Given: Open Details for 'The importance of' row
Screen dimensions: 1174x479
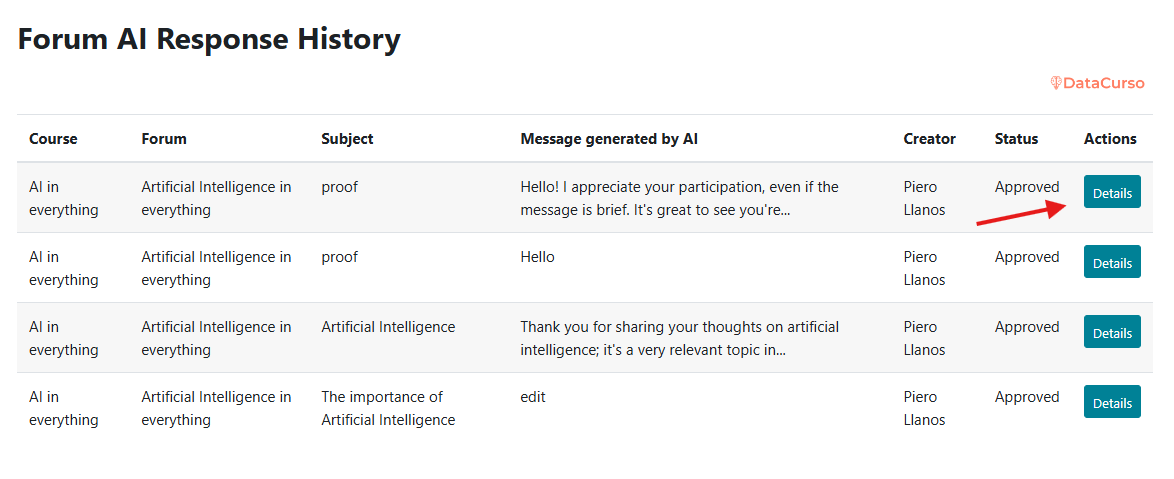Looking at the screenshot, I should [1112, 403].
